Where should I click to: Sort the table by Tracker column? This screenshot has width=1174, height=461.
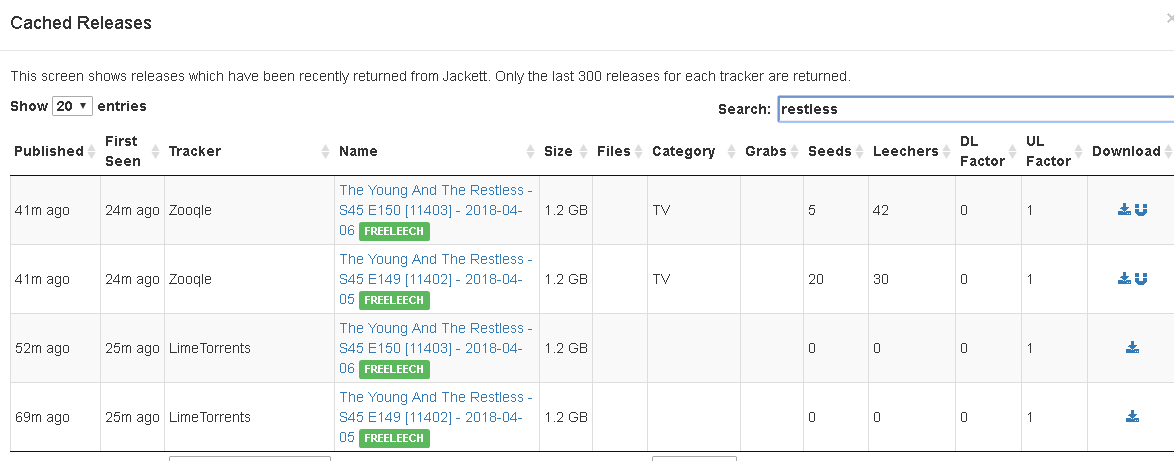[194, 151]
